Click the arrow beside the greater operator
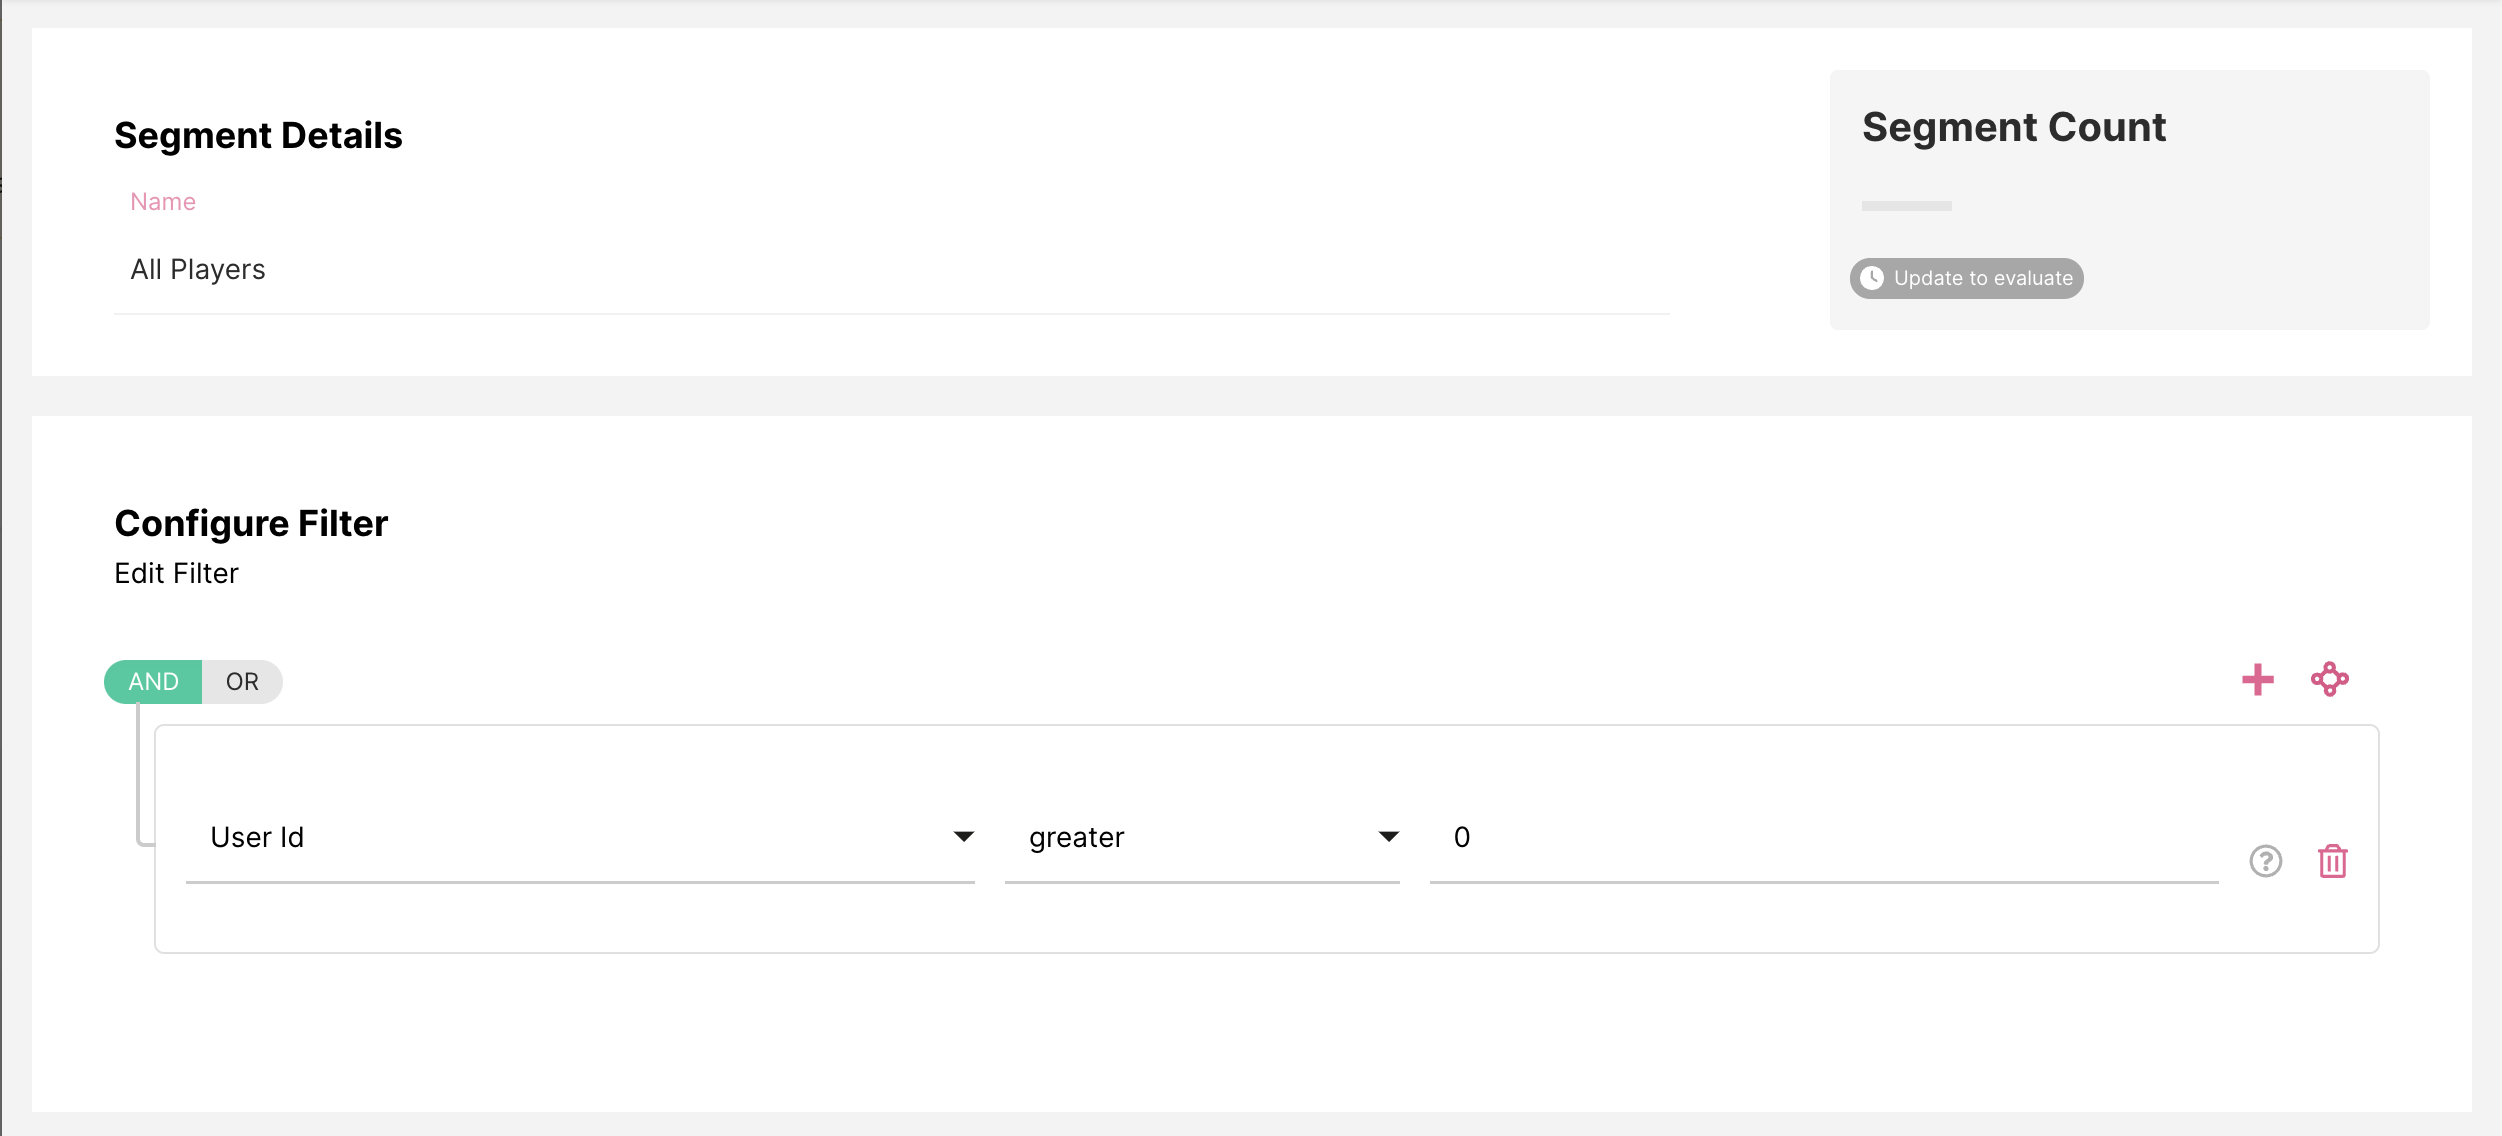The height and width of the screenshot is (1136, 2502). pyautogui.click(x=1389, y=837)
